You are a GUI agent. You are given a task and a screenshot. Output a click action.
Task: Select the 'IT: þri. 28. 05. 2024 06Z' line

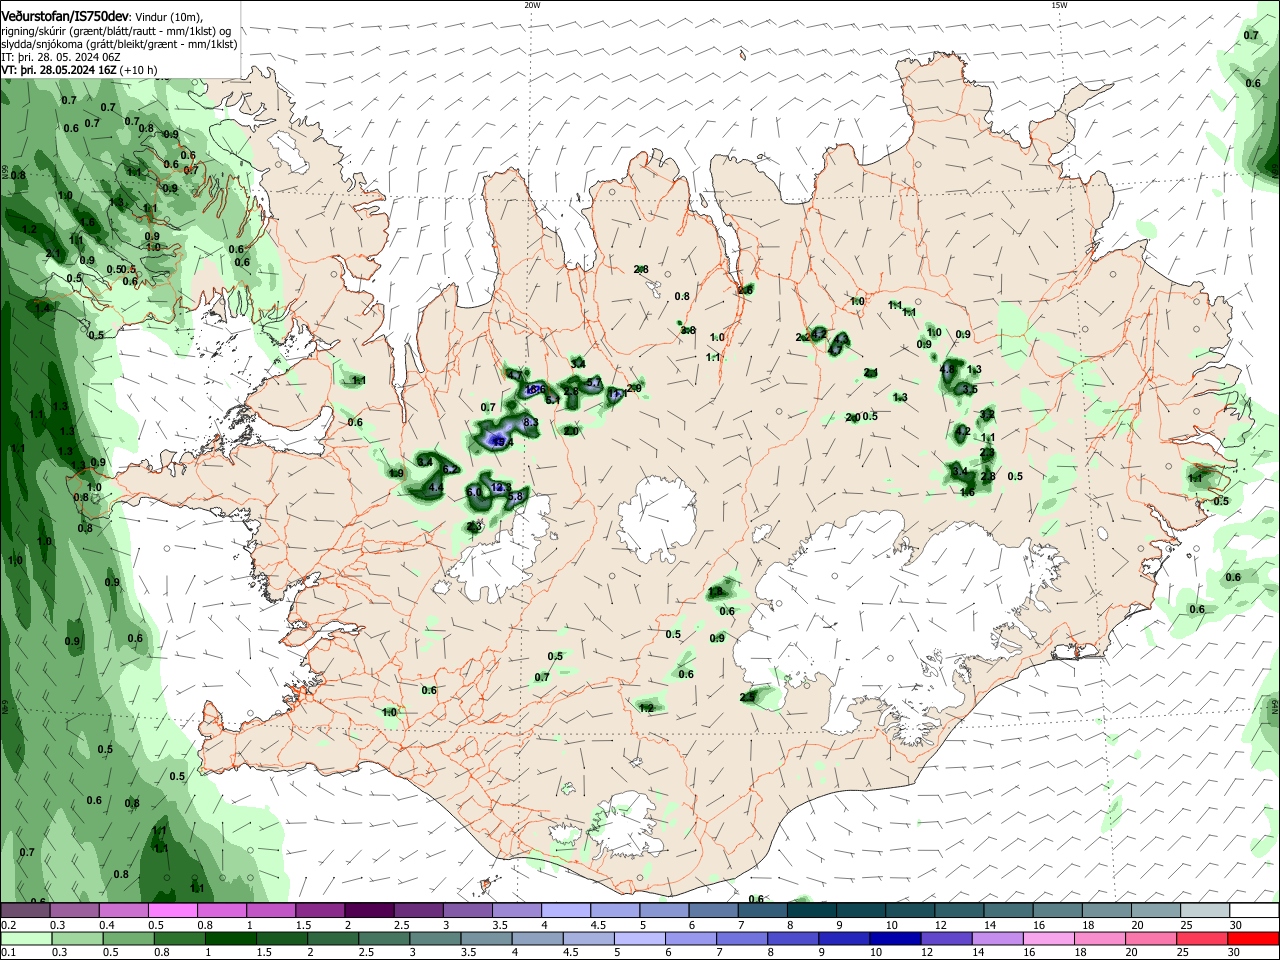click(x=61, y=58)
